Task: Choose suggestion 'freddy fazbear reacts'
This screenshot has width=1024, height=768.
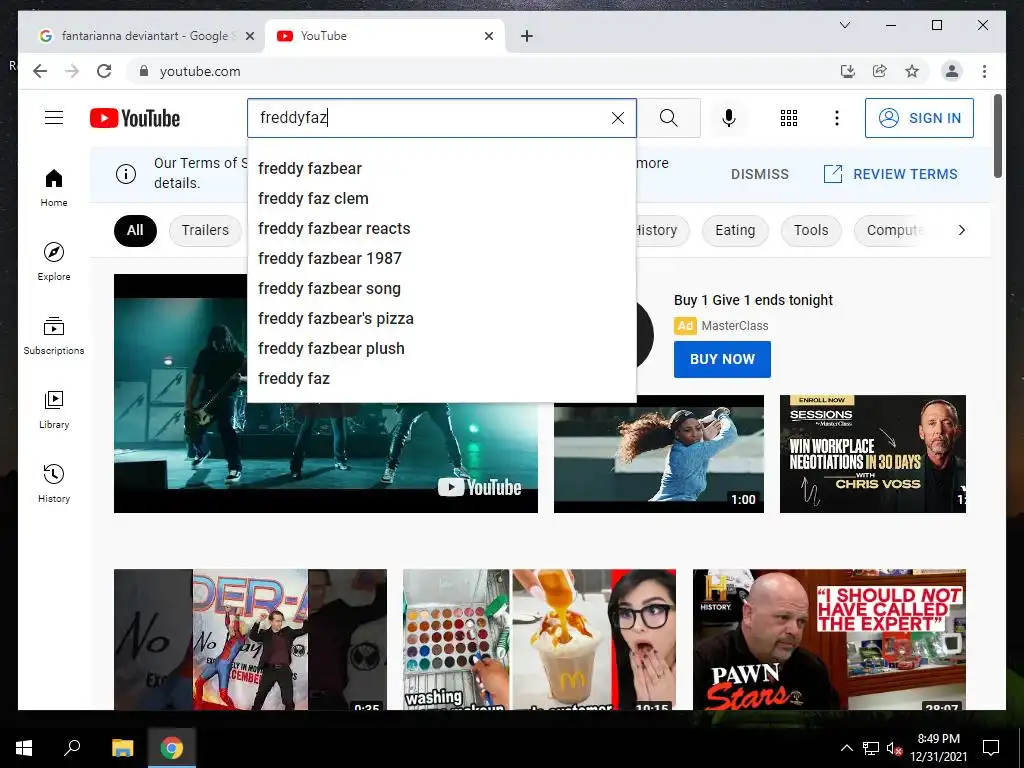Action: click(441, 229)
